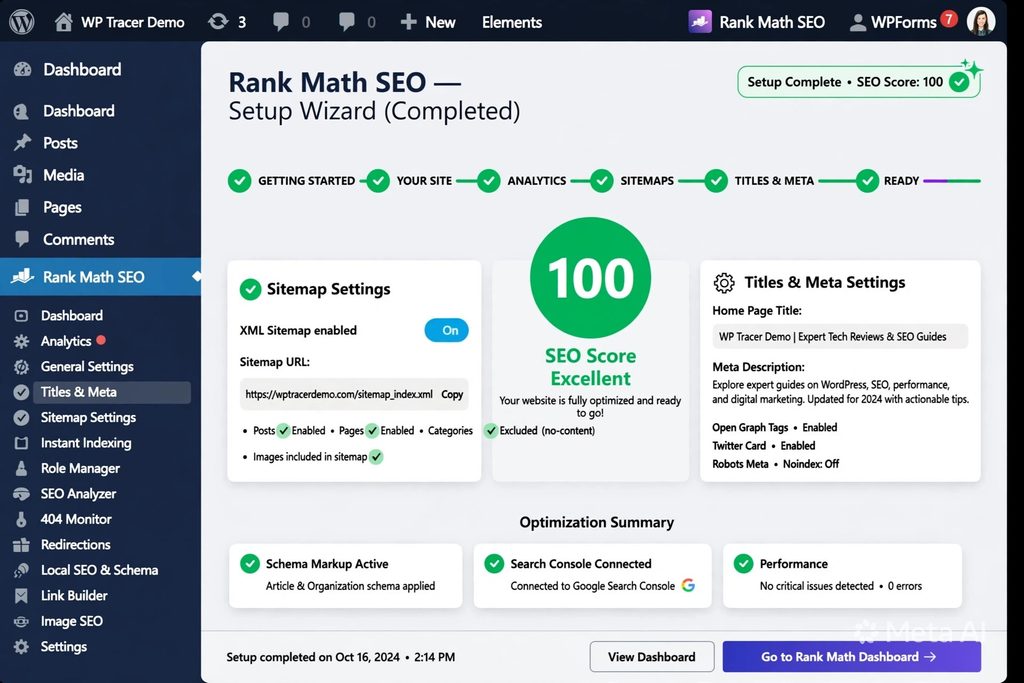
Task: Go to the Getting Started wizard step
Action: coord(291,181)
